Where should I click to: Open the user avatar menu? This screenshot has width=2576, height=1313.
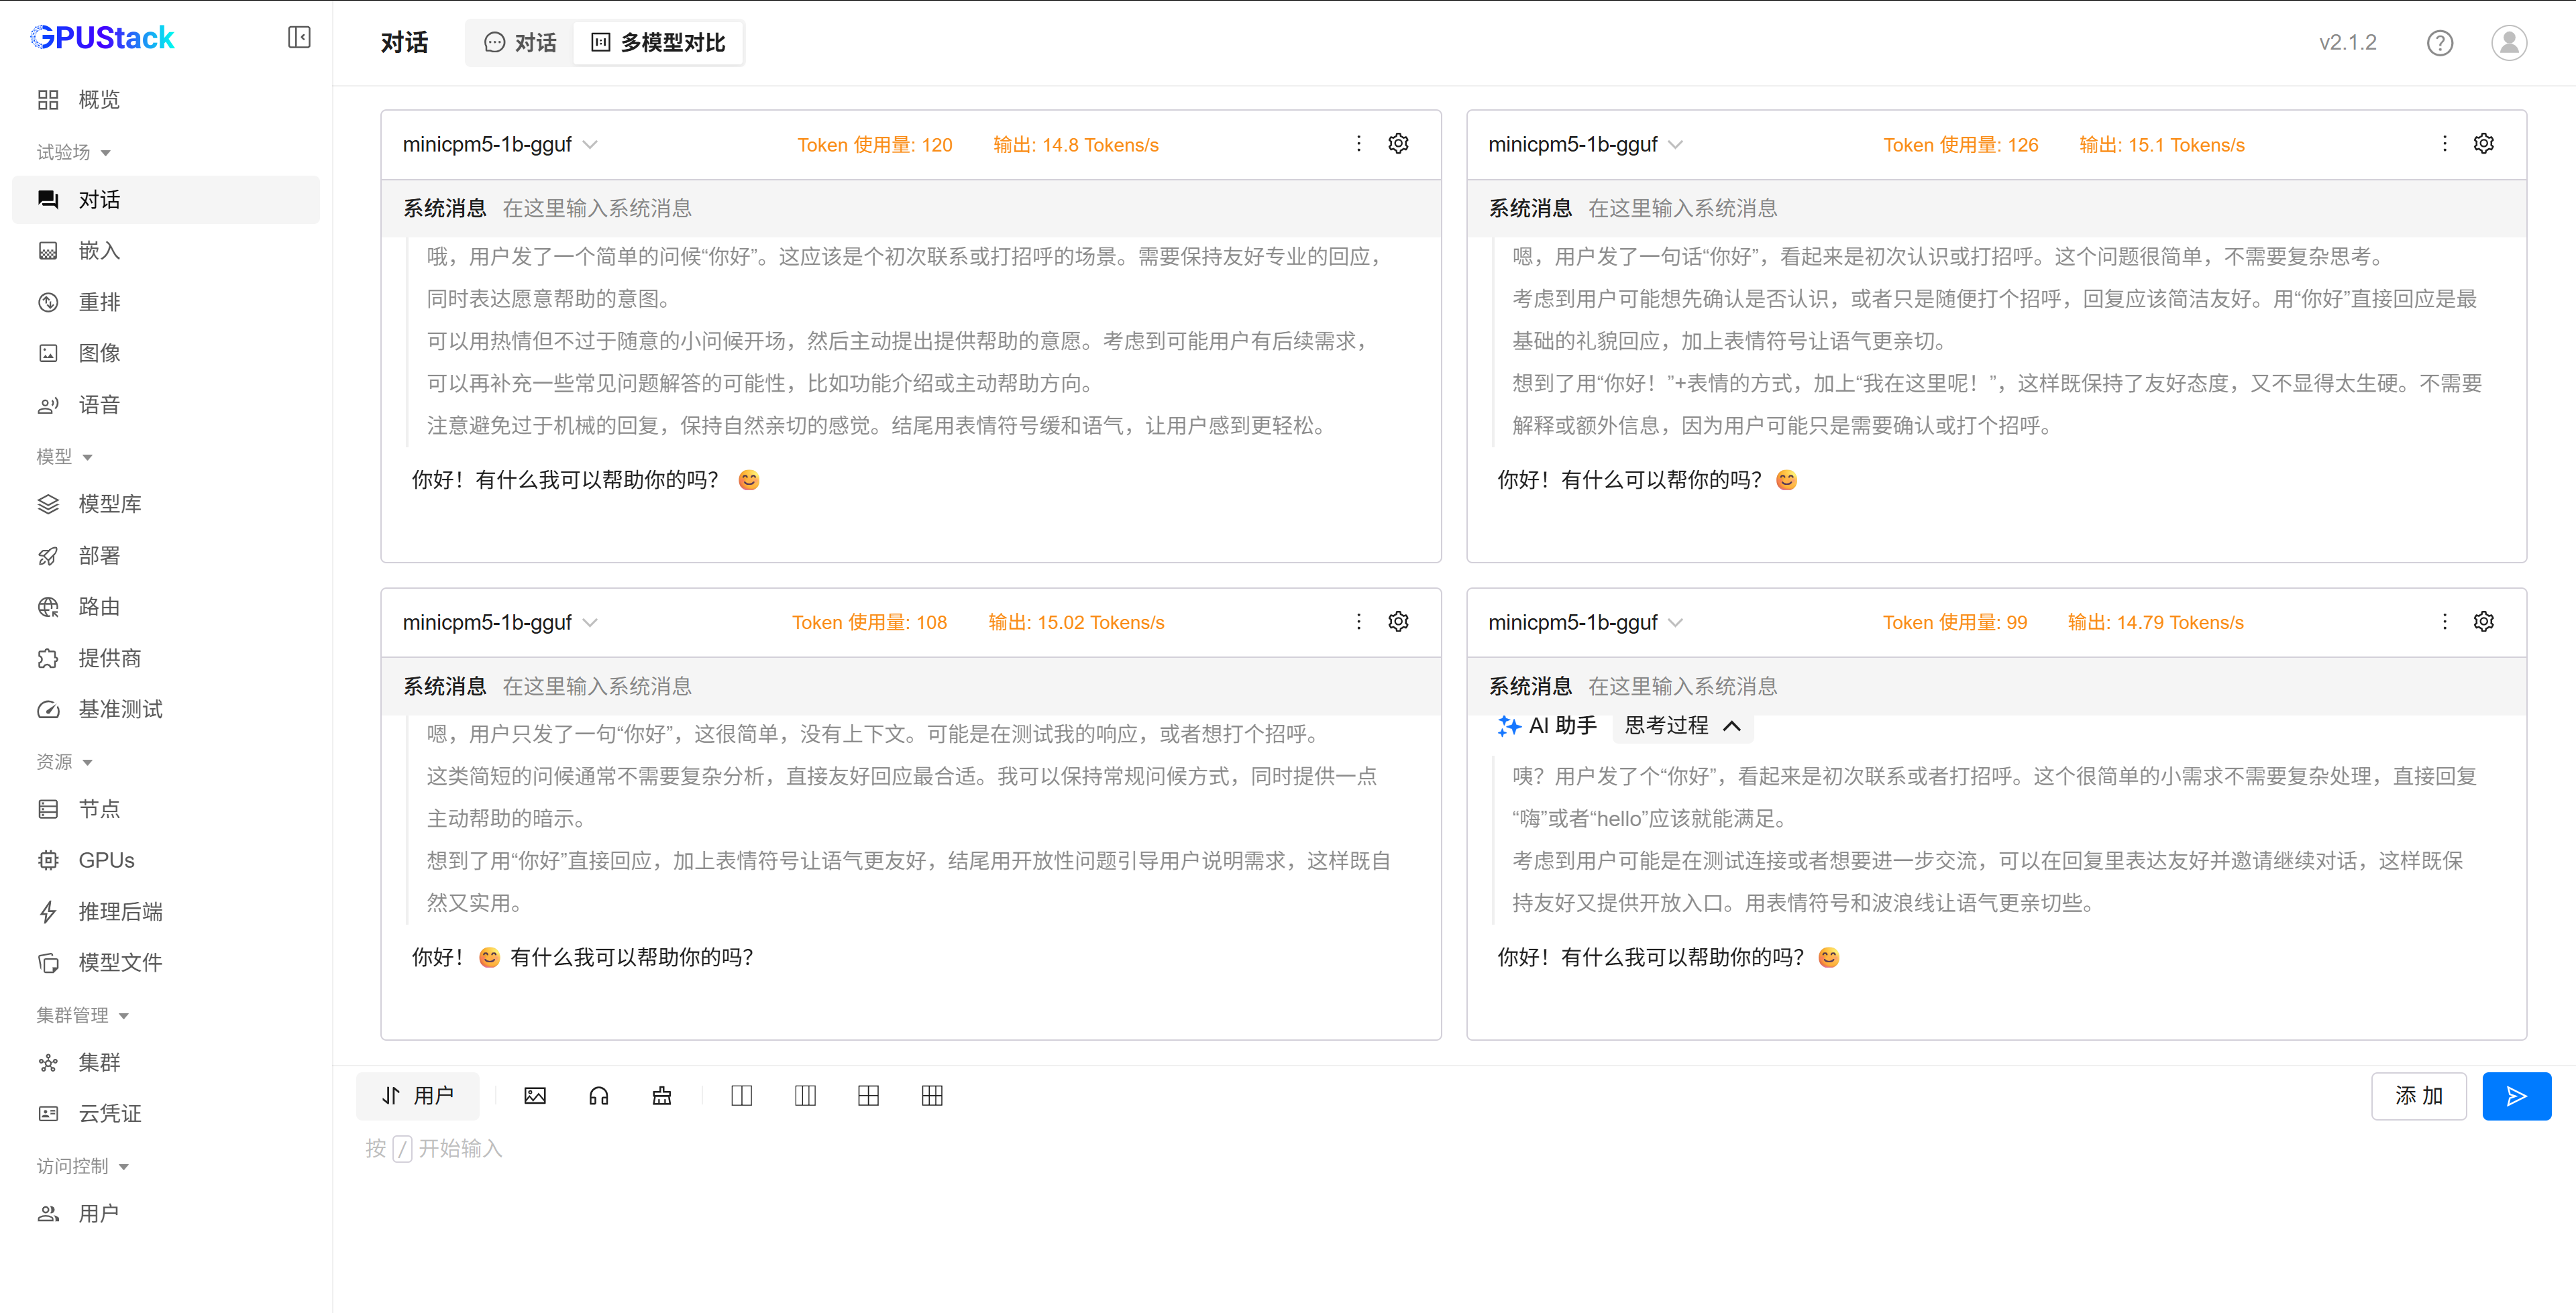tap(2509, 43)
